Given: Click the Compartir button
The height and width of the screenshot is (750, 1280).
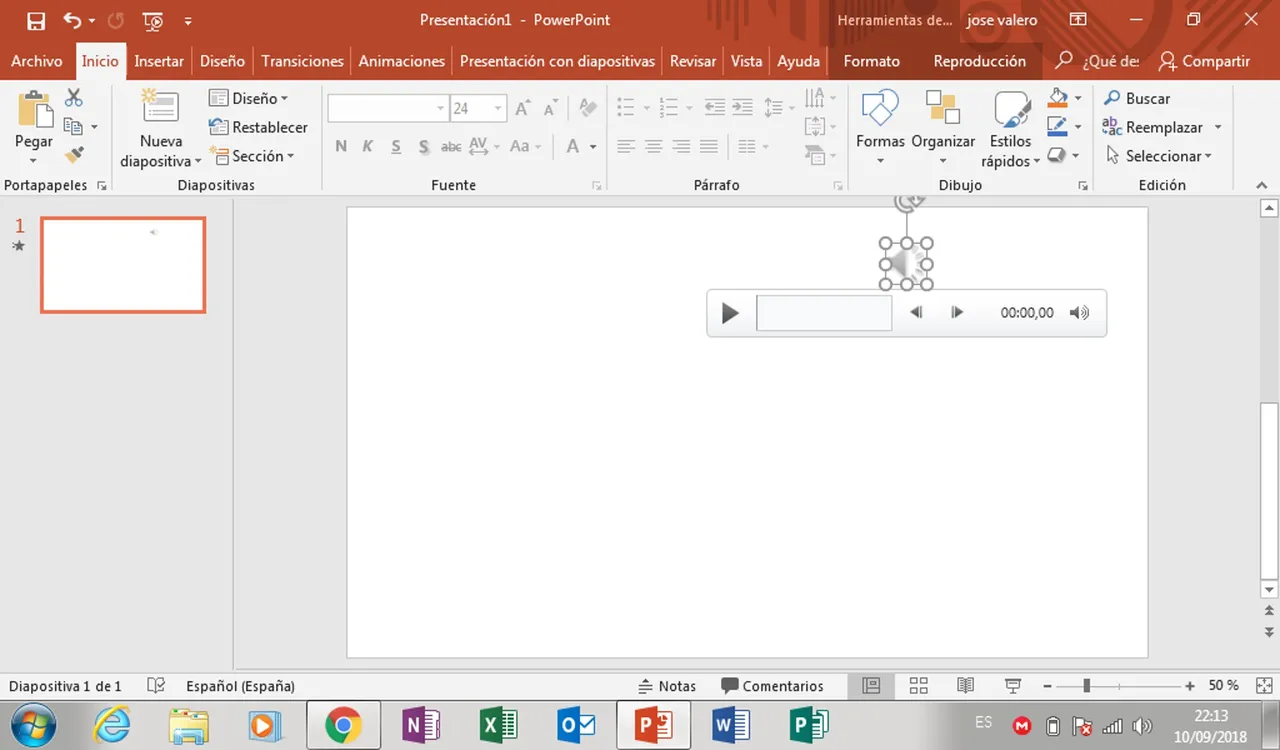Looking at the screenshot, I should [x=1204, y=61].
